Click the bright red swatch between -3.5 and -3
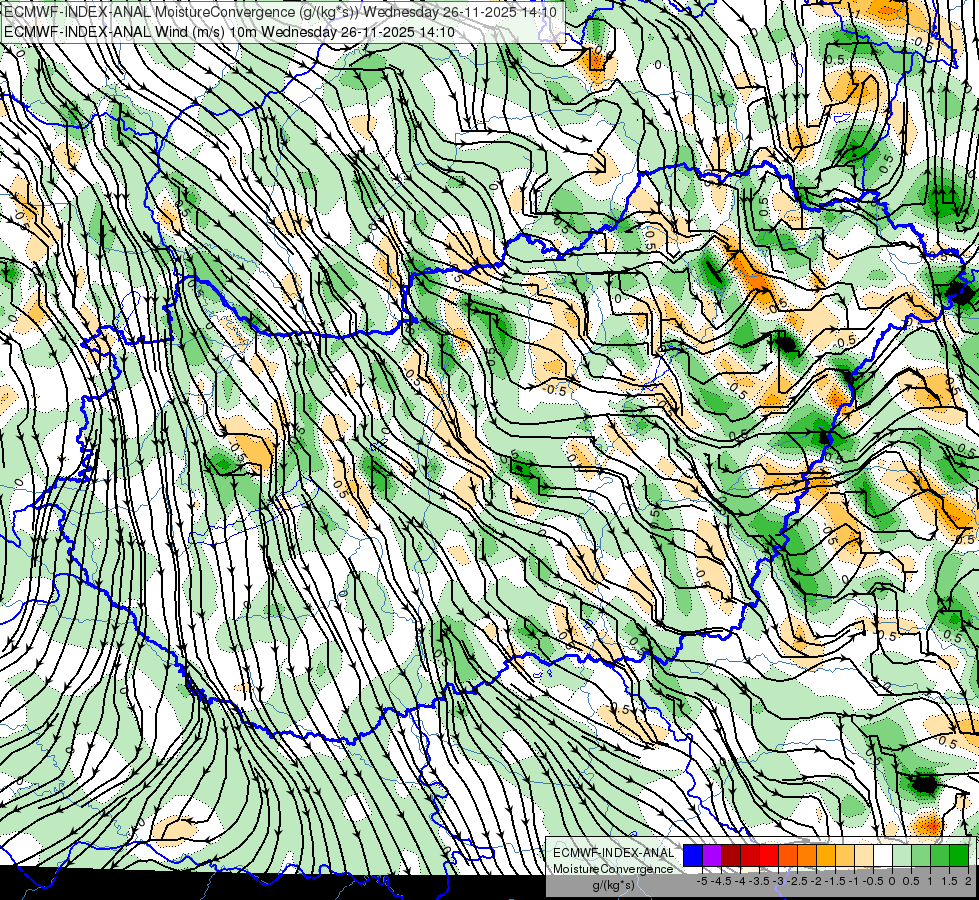Screen dimensions: 979x900 [769, 856]
